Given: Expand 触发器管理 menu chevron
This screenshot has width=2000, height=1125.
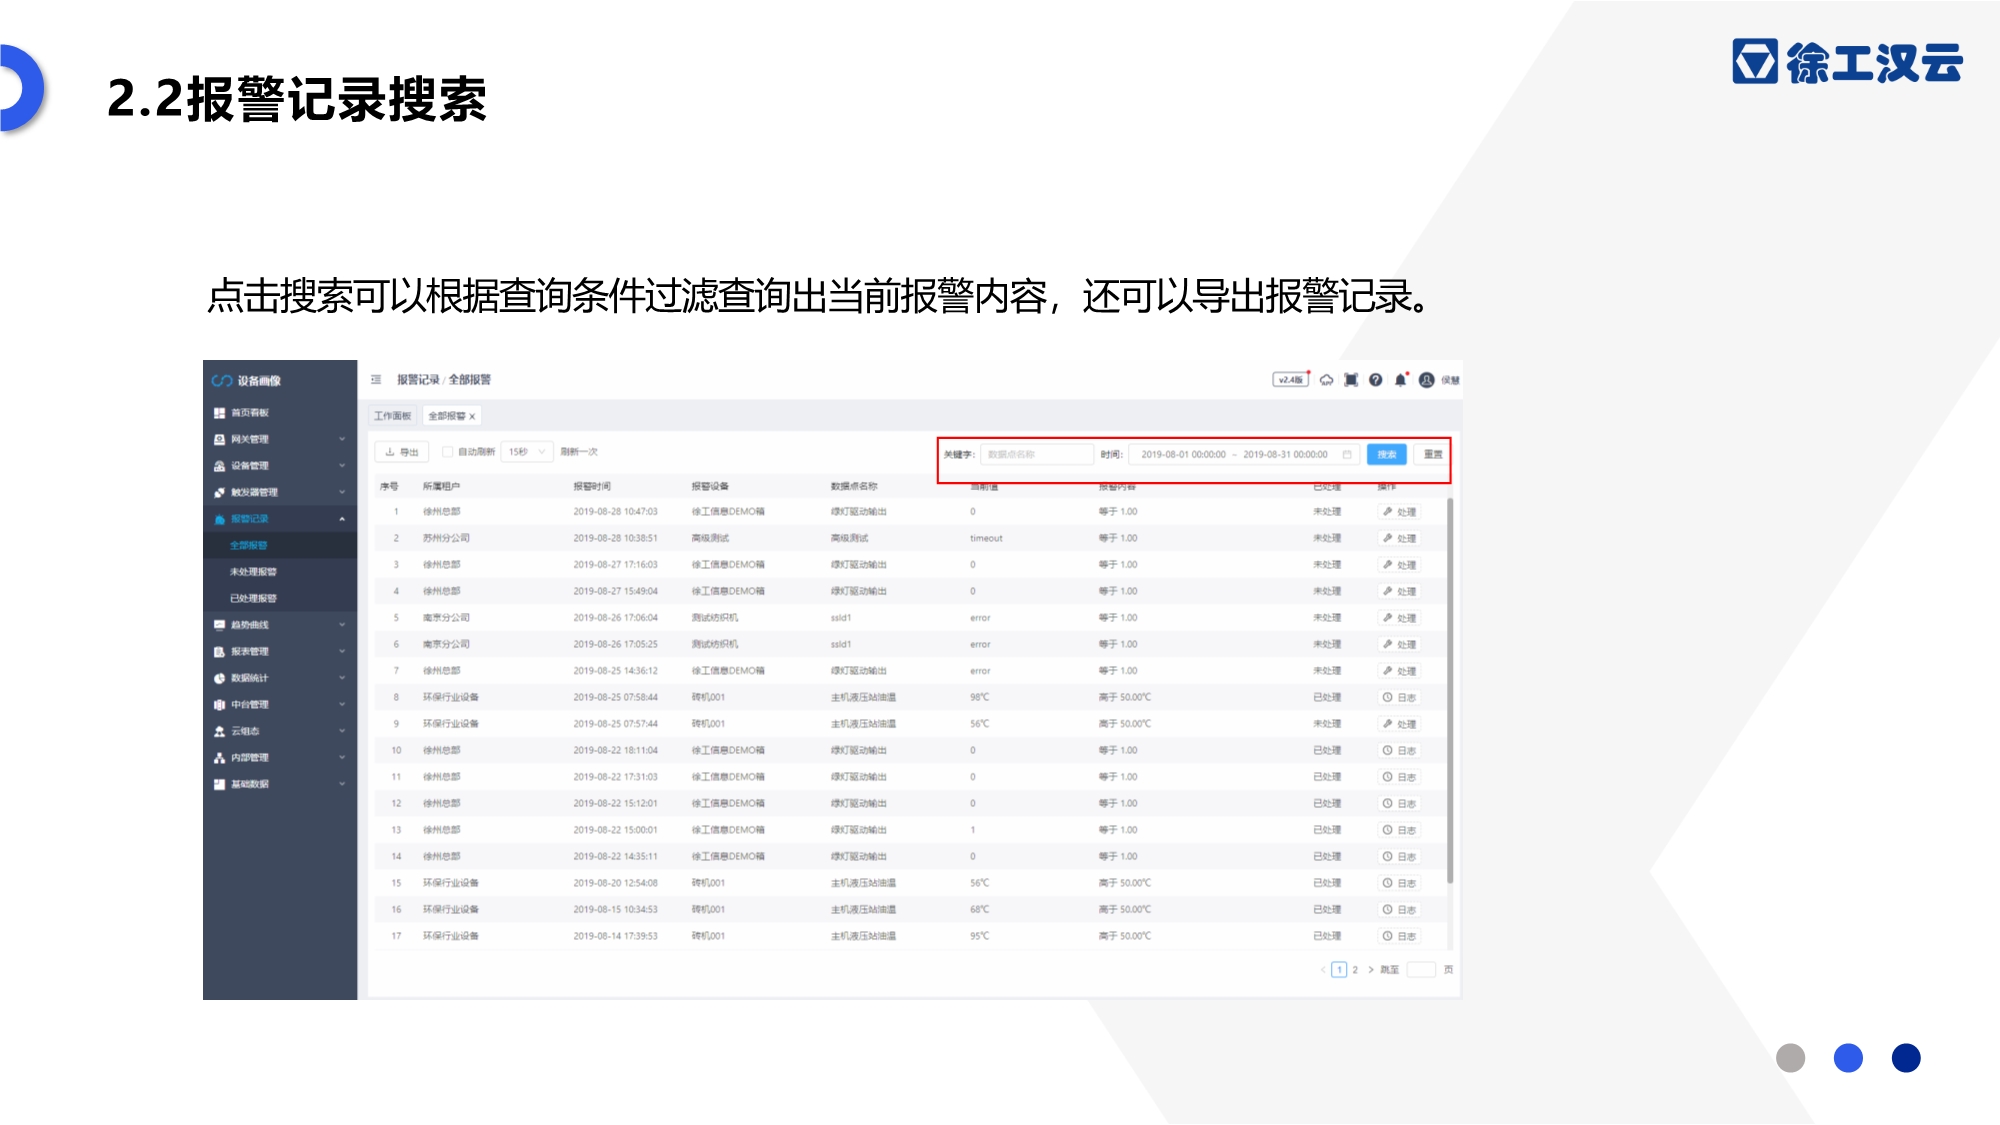Looking at the screenshot, I should click(x=342, y=492).
